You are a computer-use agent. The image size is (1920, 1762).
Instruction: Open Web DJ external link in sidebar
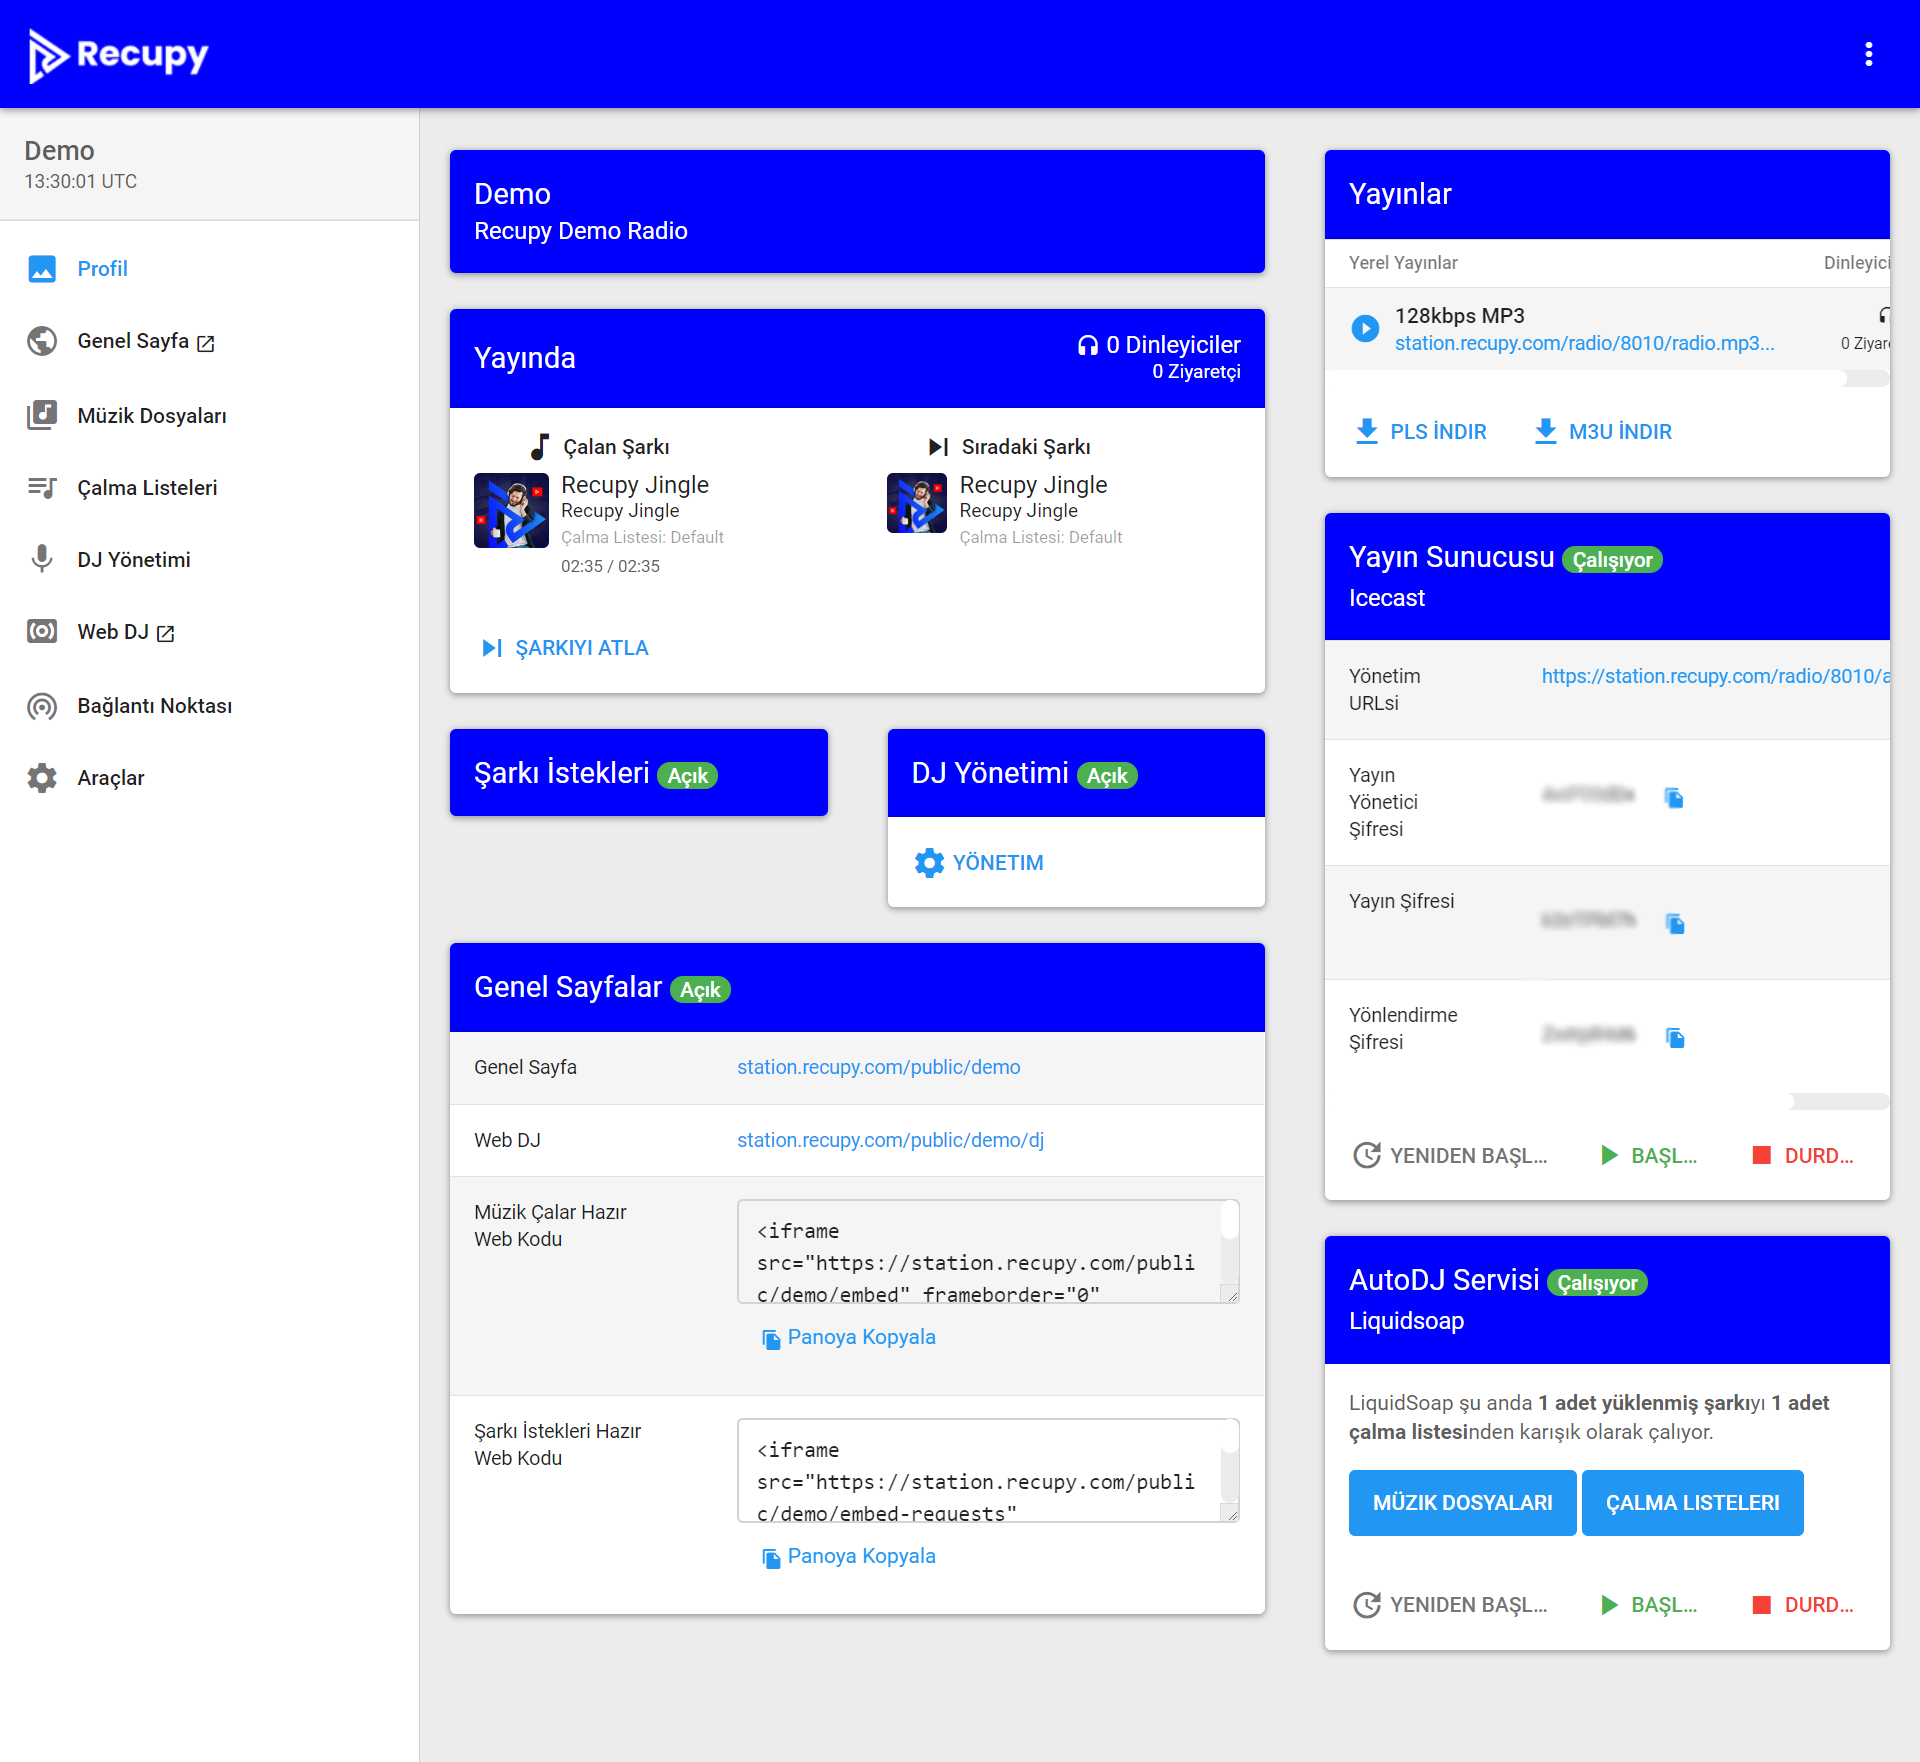click(125, 632)
